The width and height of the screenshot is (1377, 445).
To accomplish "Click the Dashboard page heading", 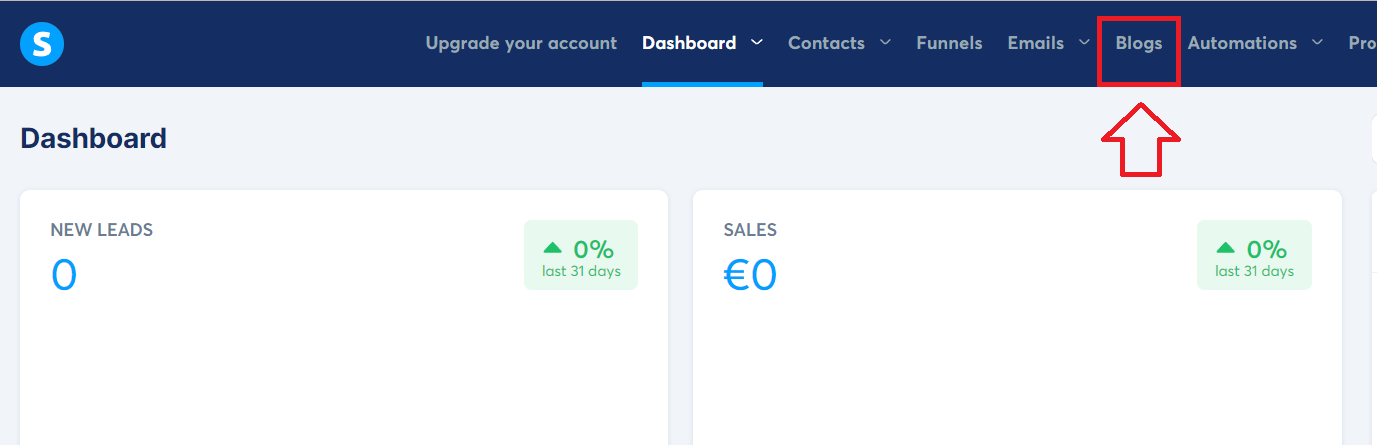I will (x=94, y=138).
